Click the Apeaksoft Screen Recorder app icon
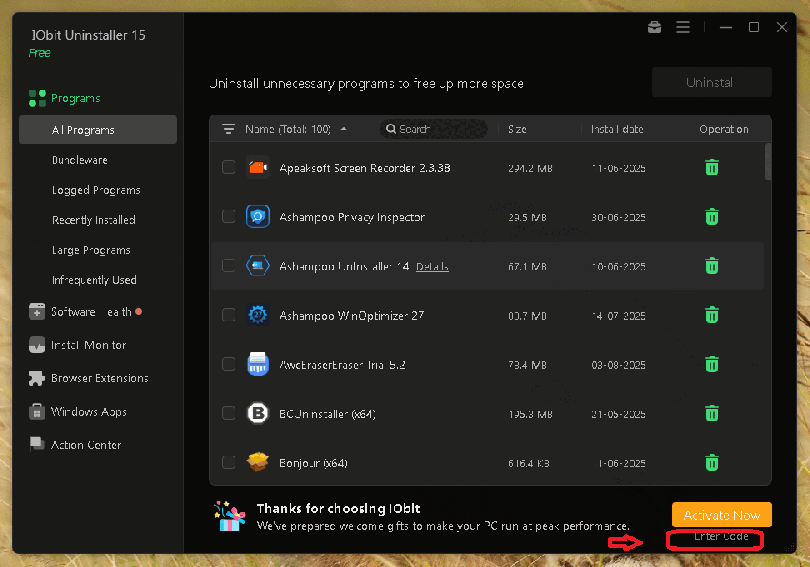Screen dimensions: 810x567 point(258,167)
